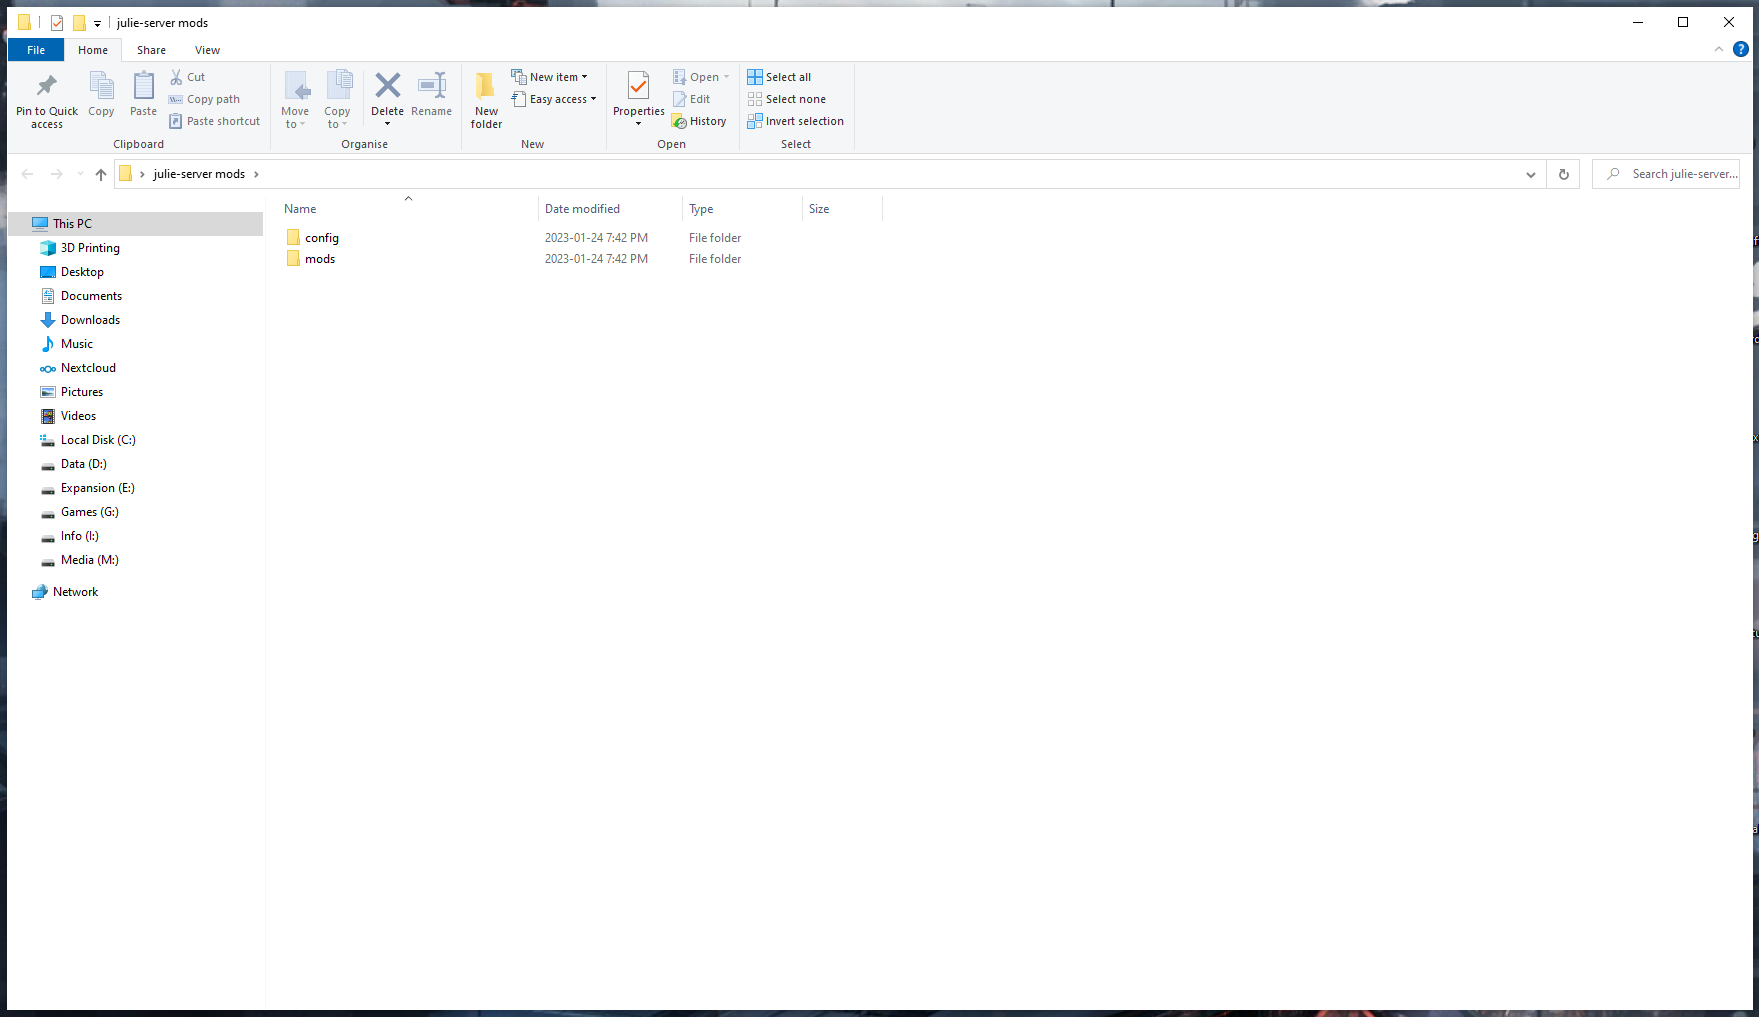This screenshot has height=1017, width=1759.
Task: Toggle sort order on the Name column
Action: click(300, 208)
